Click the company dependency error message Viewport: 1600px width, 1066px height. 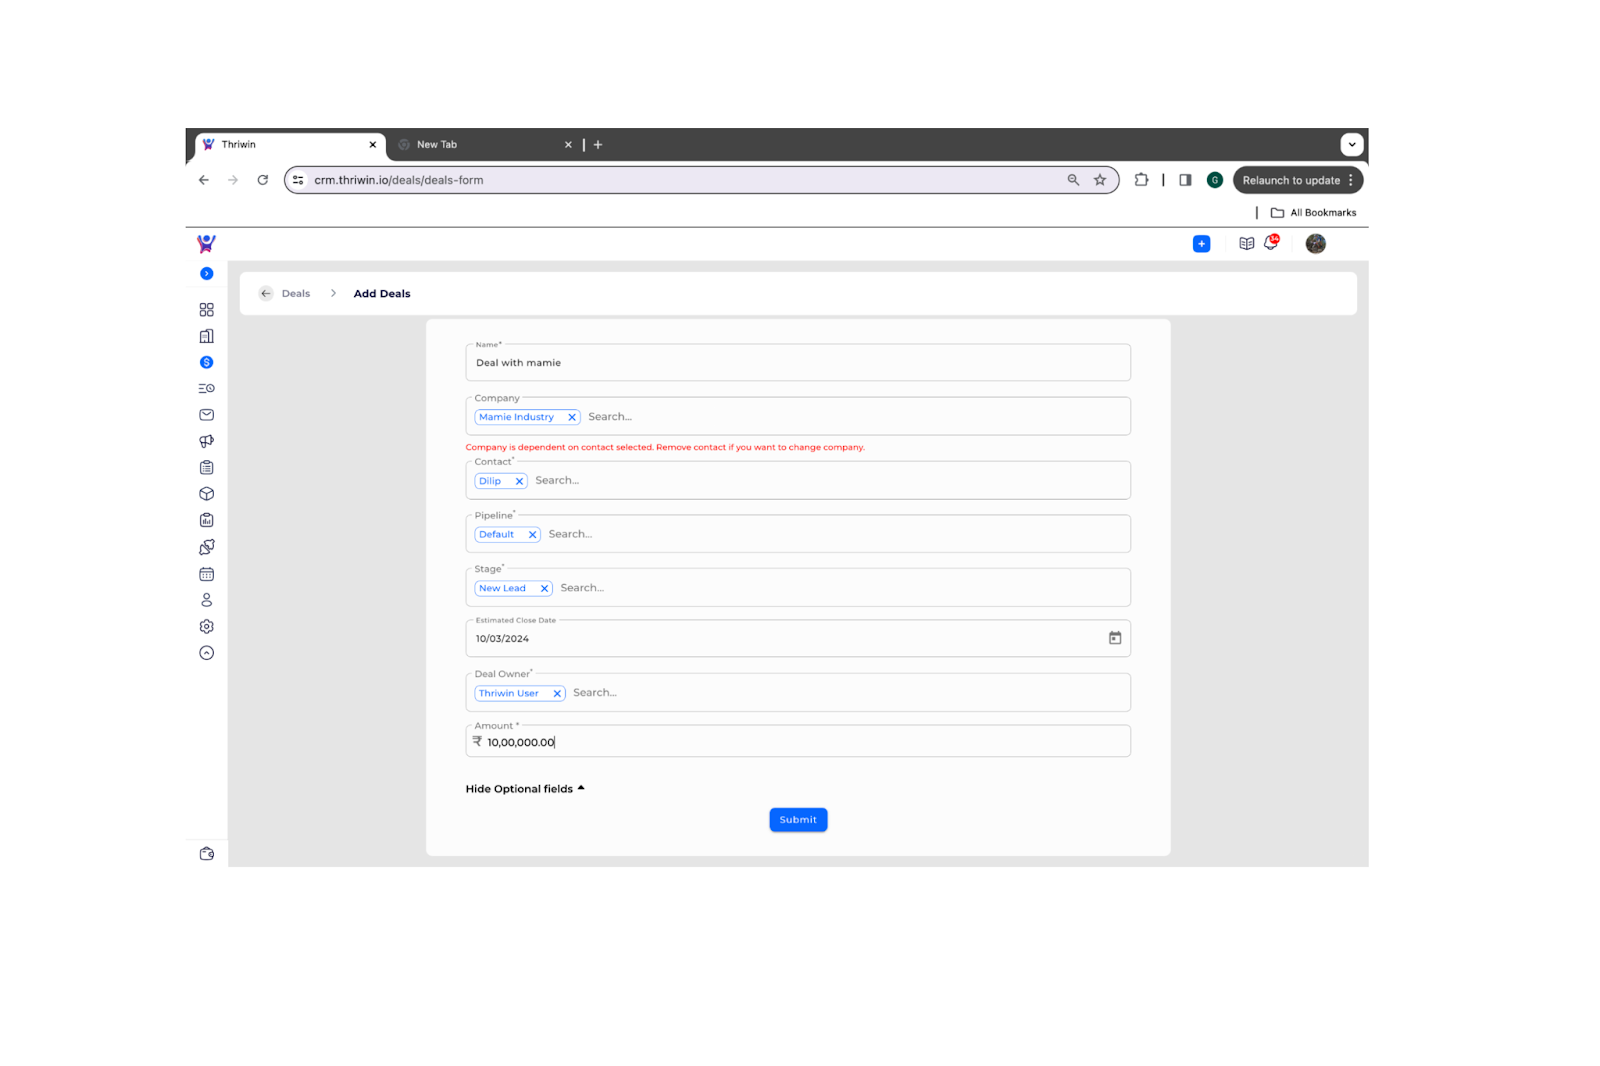pyautogui.click(x=665, y=447)
